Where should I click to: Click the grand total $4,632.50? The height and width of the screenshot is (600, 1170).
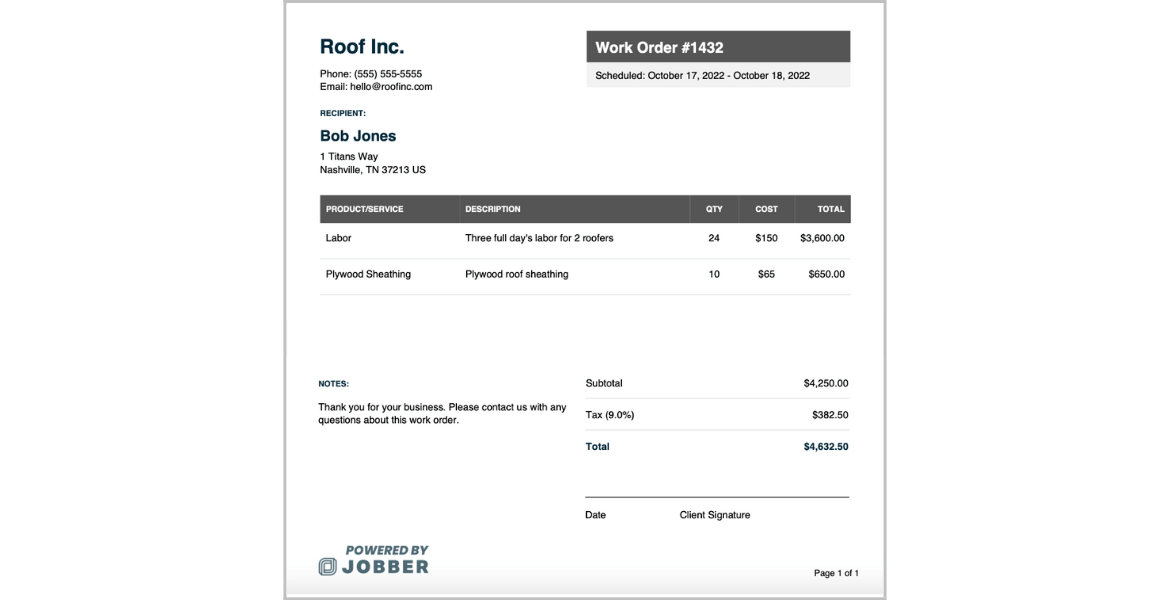click(x=826, y=447)
